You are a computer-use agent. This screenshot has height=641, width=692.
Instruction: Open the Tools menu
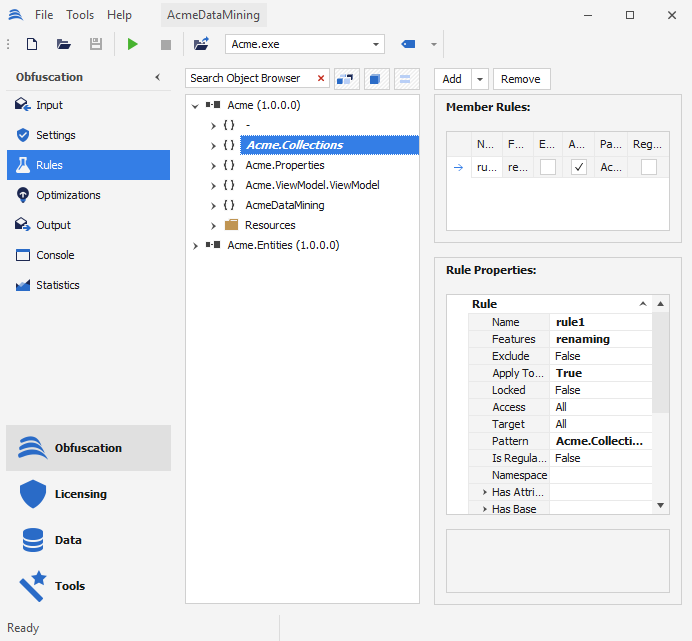point(80,15)
